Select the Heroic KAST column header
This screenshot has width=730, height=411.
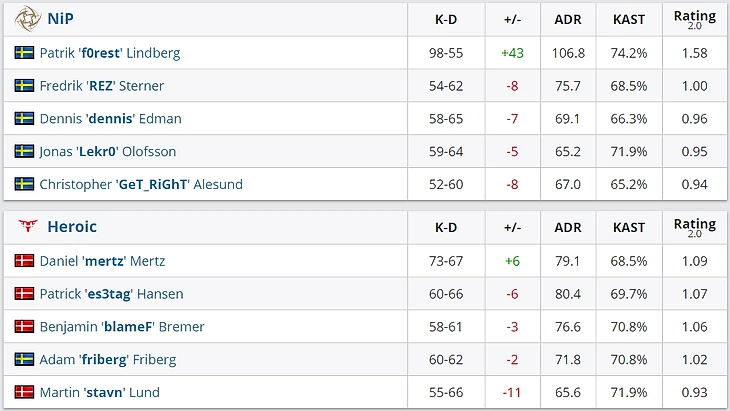pos(629,227)
